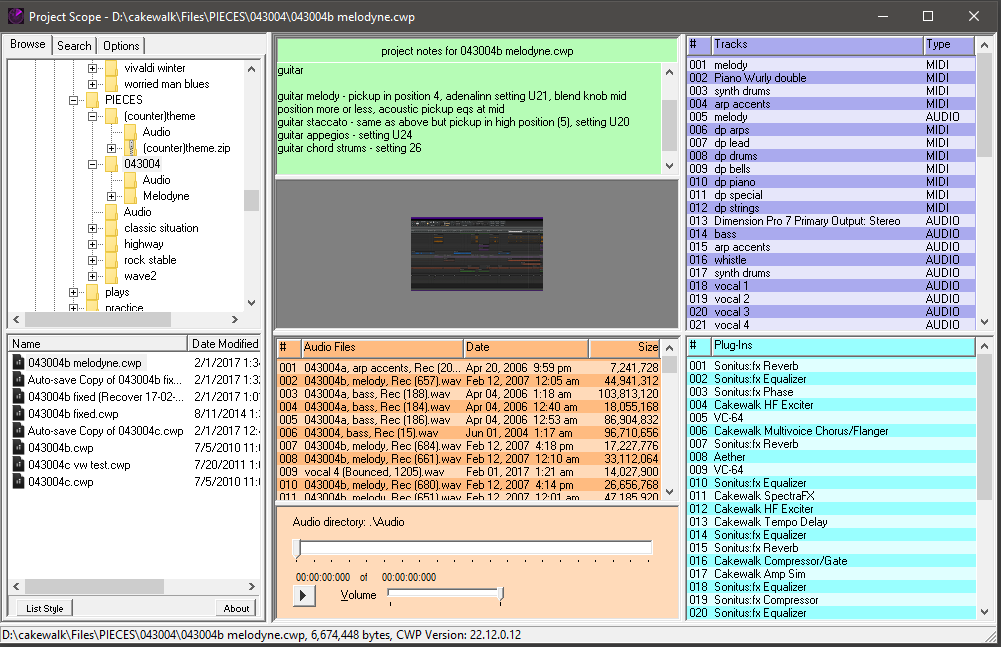Click the folder tree horizontal scroll right arrow
The width and height of the screenshot is (1001, 647).
point(236,319)
